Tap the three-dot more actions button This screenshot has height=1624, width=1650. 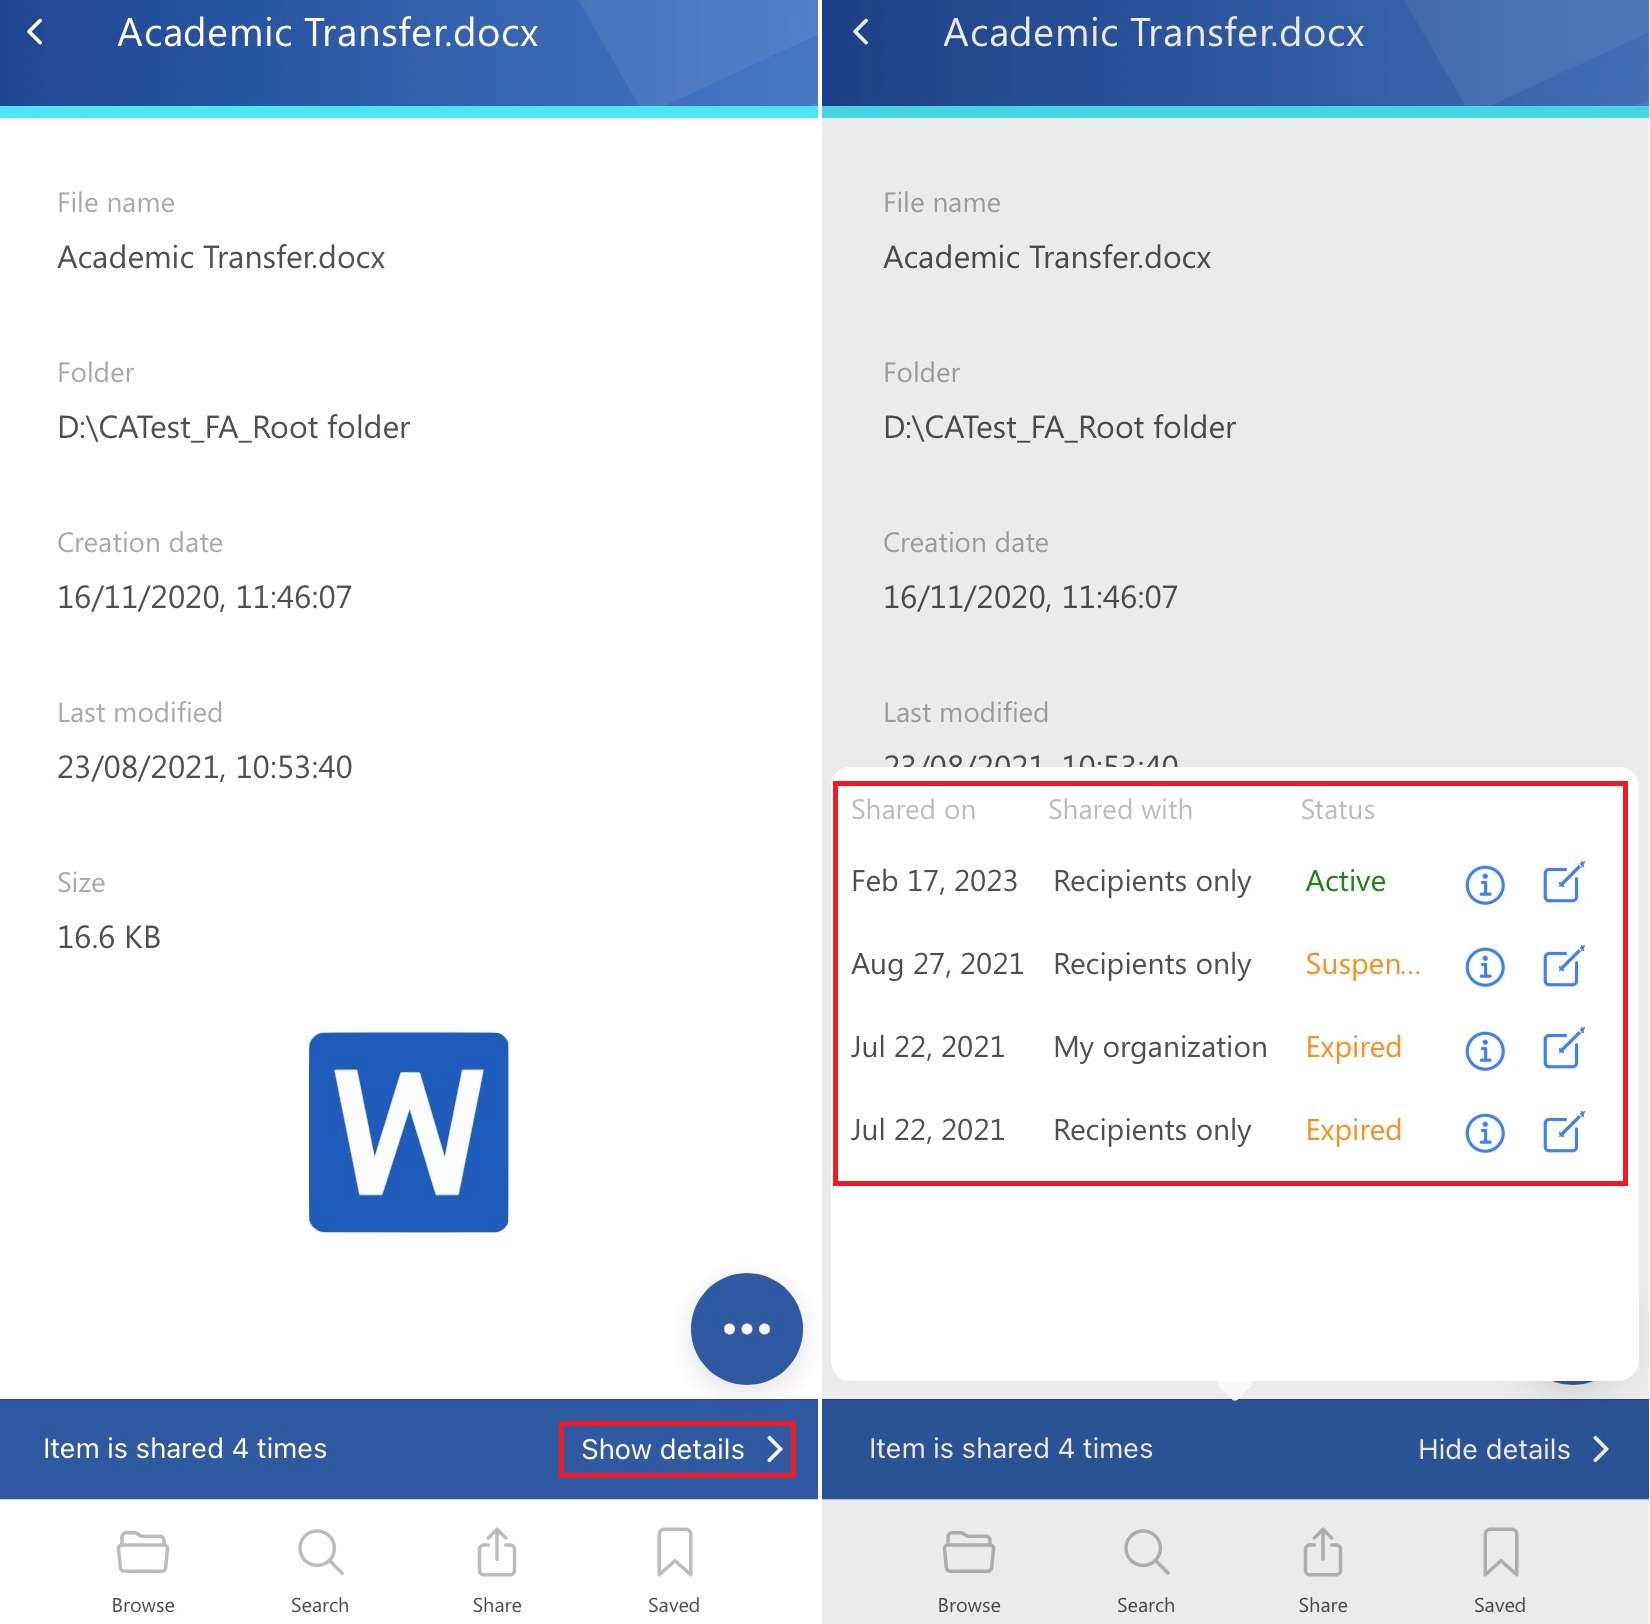click(746, 1329)
